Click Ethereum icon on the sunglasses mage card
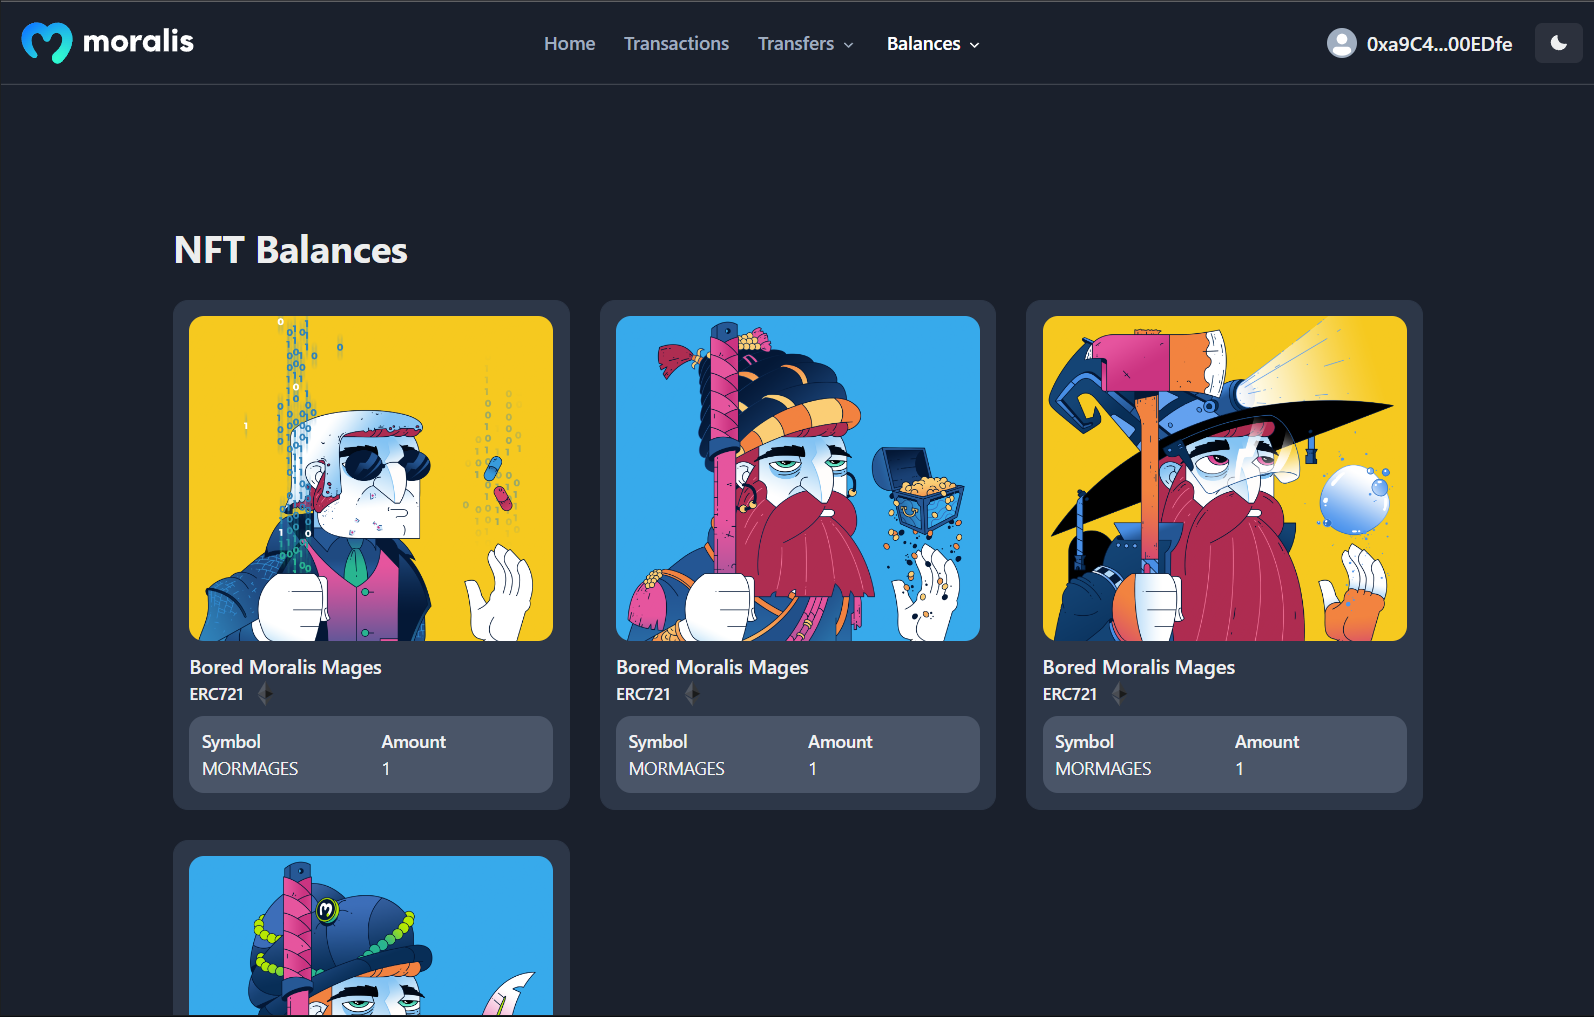Screen dimensions: 1594x1017 (265, 694)
